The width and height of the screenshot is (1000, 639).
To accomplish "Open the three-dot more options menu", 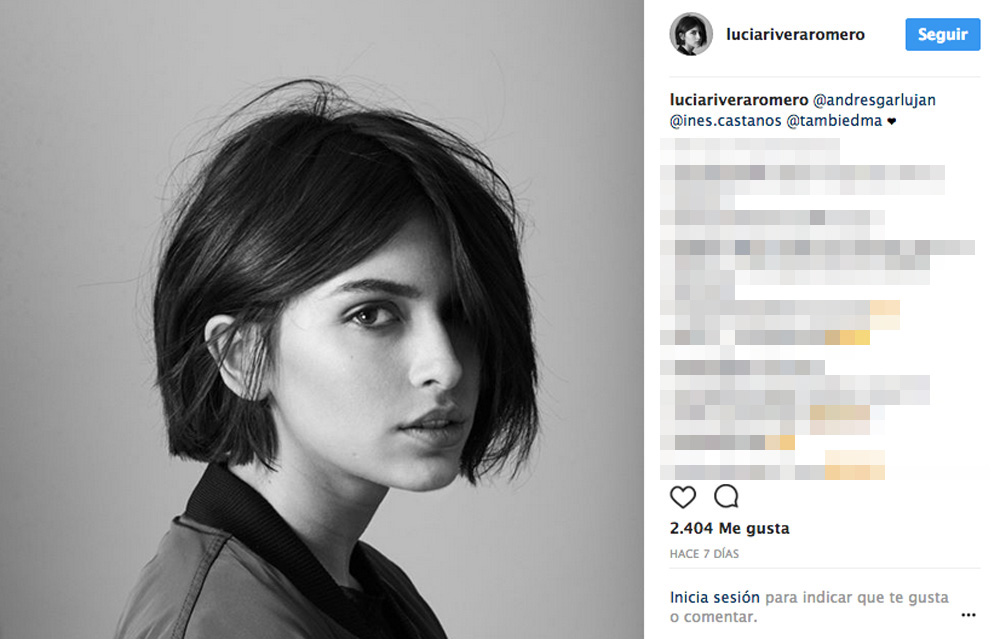I will coord(968,615).
